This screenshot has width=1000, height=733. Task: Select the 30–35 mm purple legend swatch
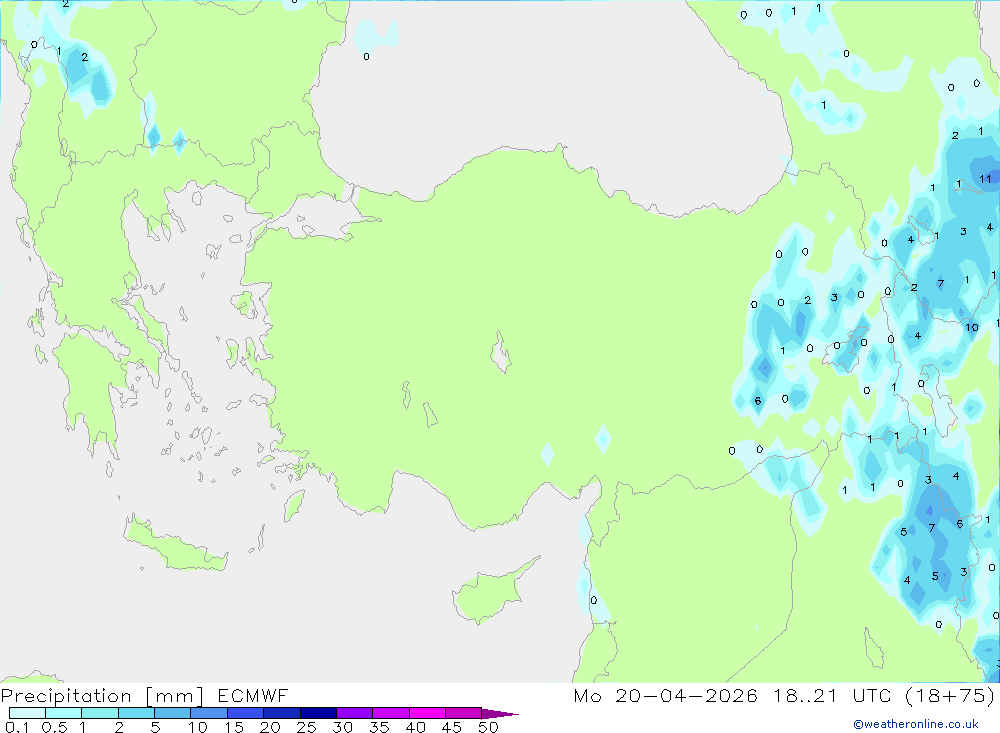click(355, 713)
